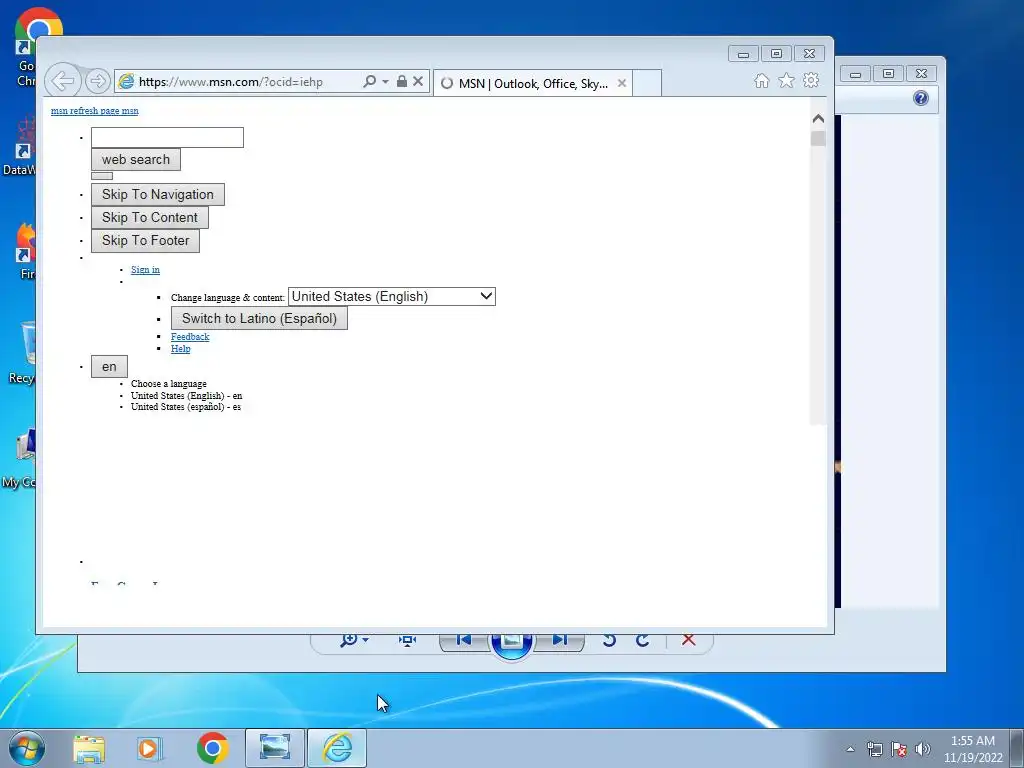1024x768 pixels.
Task: Select United States (English) - en text
Action: 186,396
